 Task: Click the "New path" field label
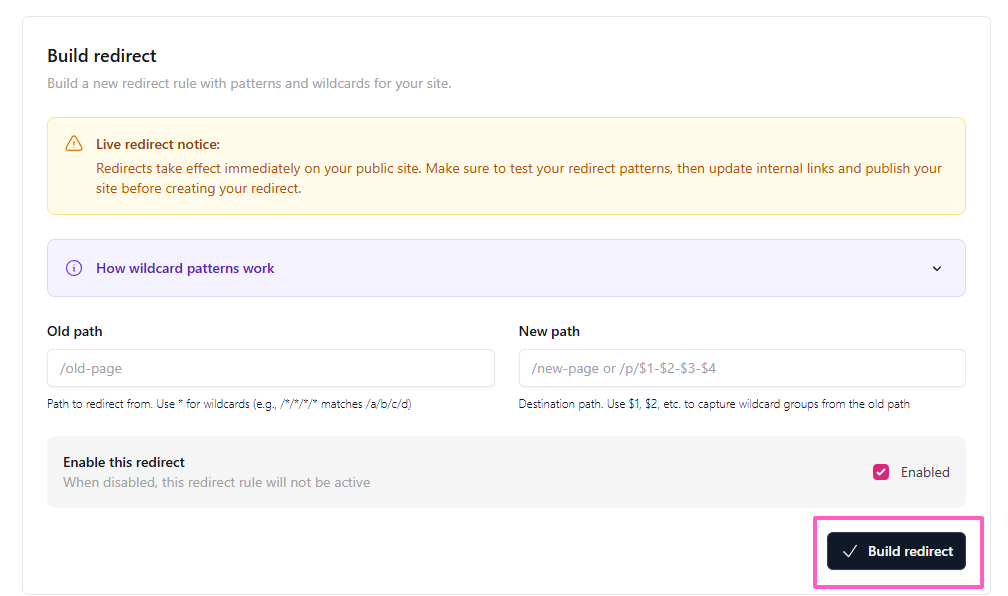coord(549,331)
